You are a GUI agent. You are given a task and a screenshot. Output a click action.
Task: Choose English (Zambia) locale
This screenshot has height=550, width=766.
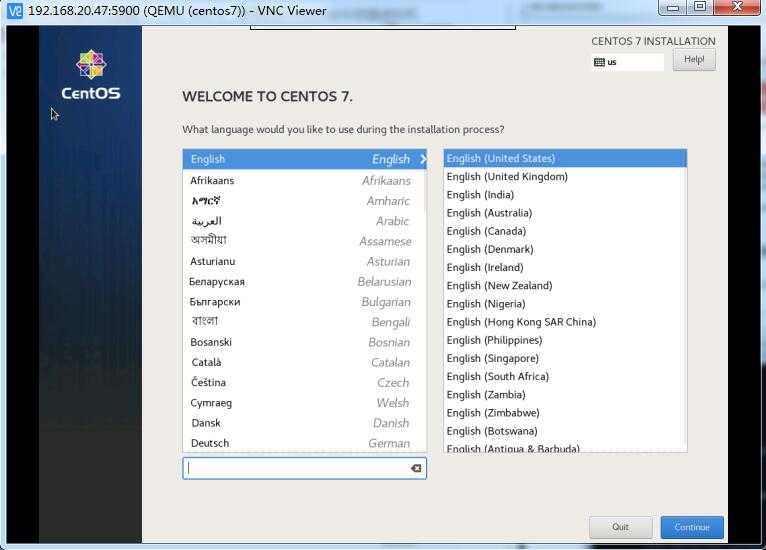click(x=565, y=395)
